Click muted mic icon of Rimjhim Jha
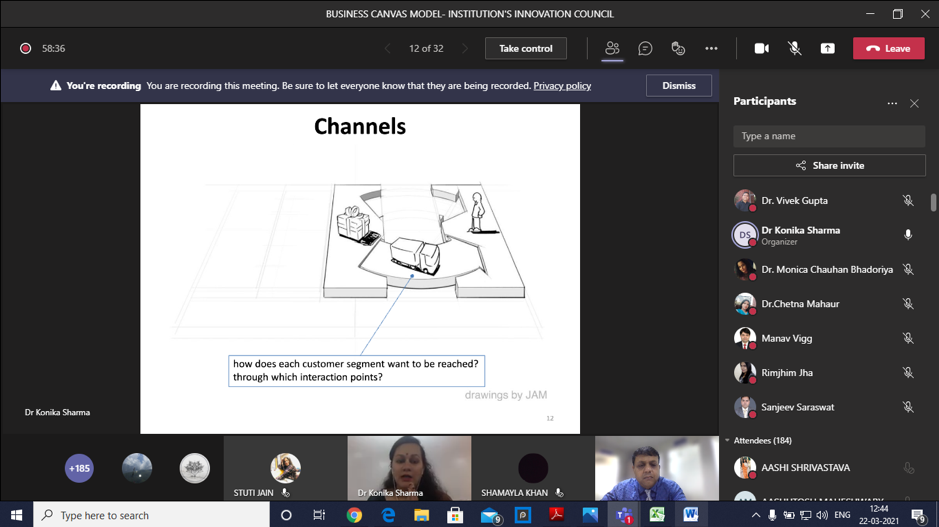This screenshot has width=939, height=527. pos(908,372)
